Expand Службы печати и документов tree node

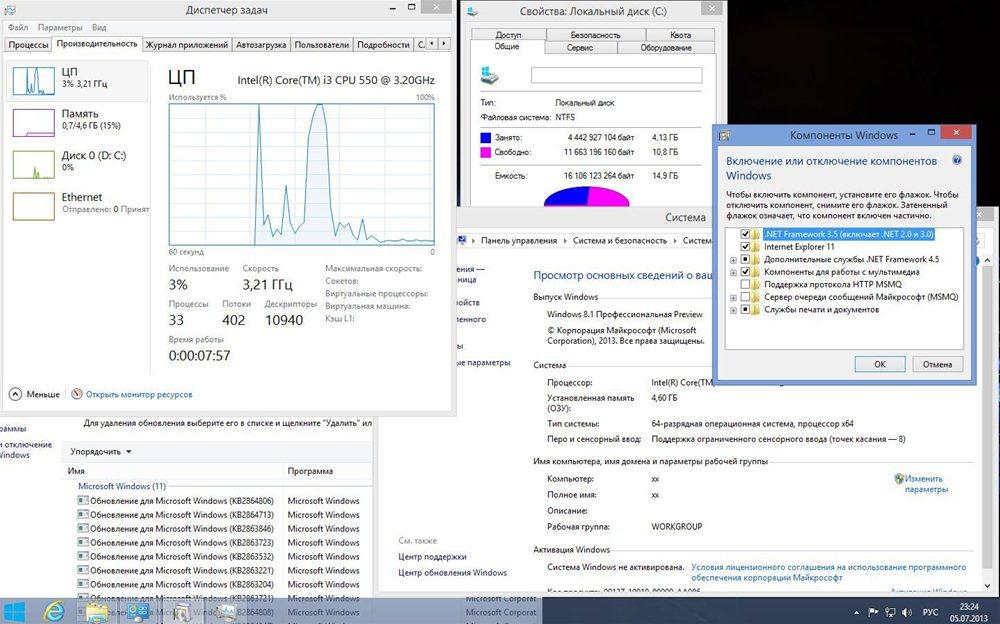[733, 310]
